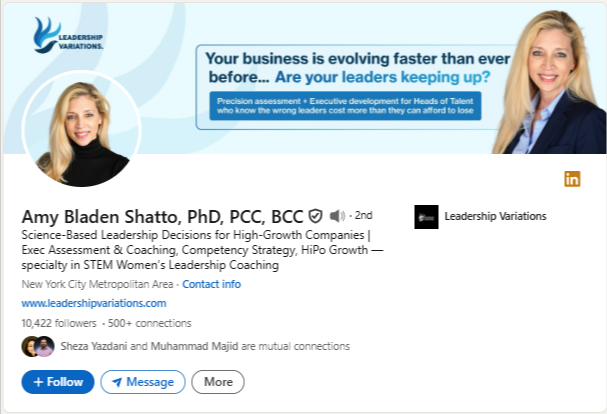
Task: Open the More actions menu
Action: [218, 382]
